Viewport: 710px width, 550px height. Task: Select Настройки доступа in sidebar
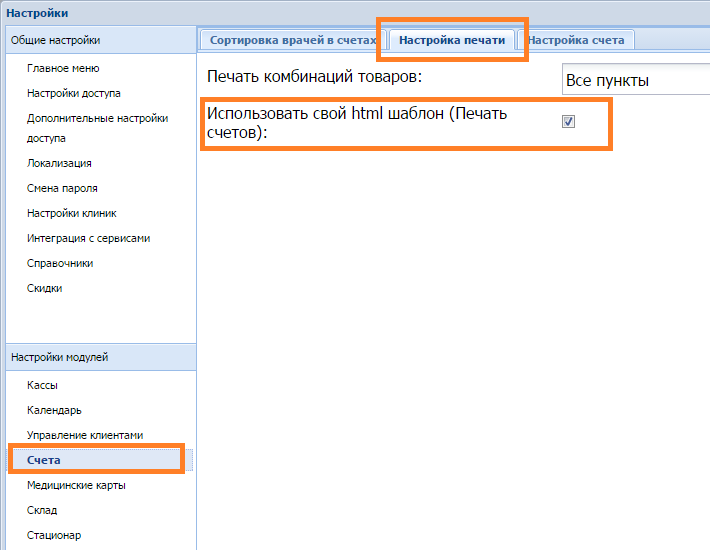(x=74, y=93)
